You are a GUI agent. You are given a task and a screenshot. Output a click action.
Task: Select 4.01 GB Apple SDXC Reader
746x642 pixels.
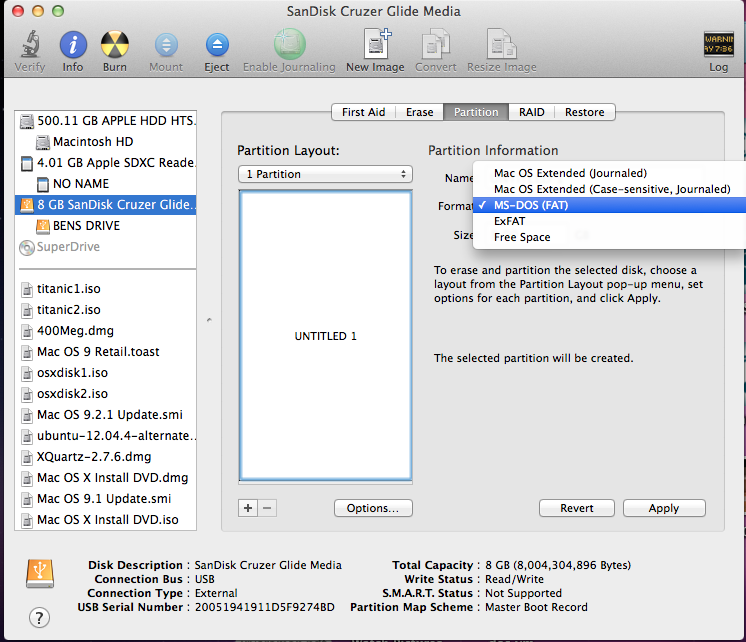tap(106, 163)
